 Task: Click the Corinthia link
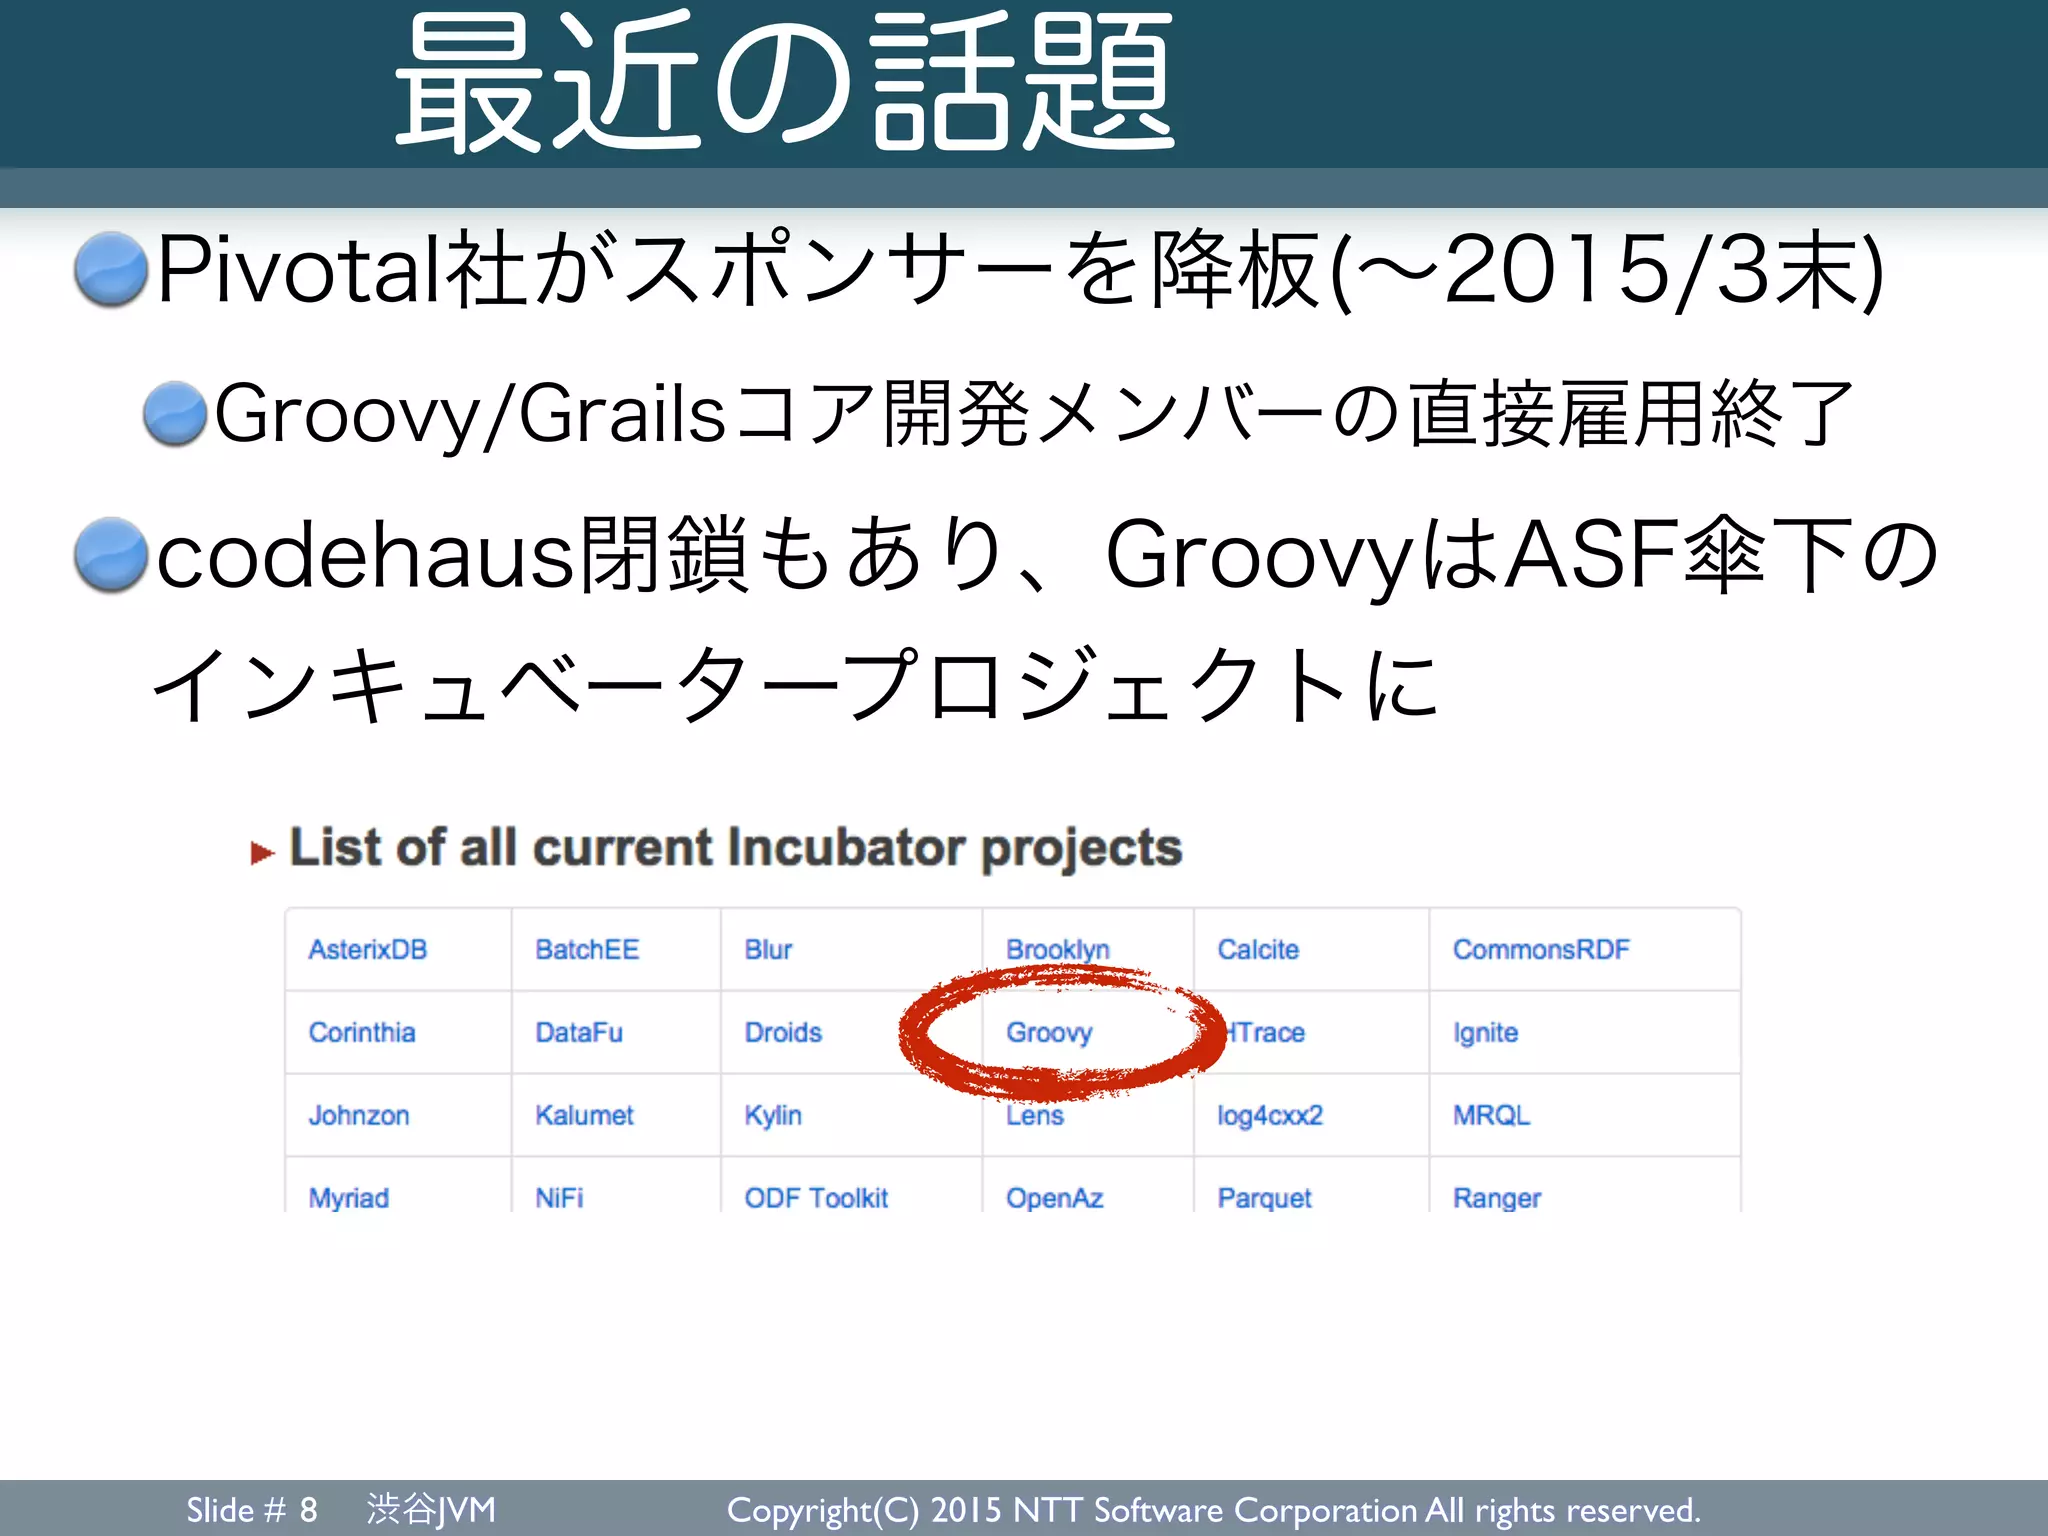(x=362, y=1032)
